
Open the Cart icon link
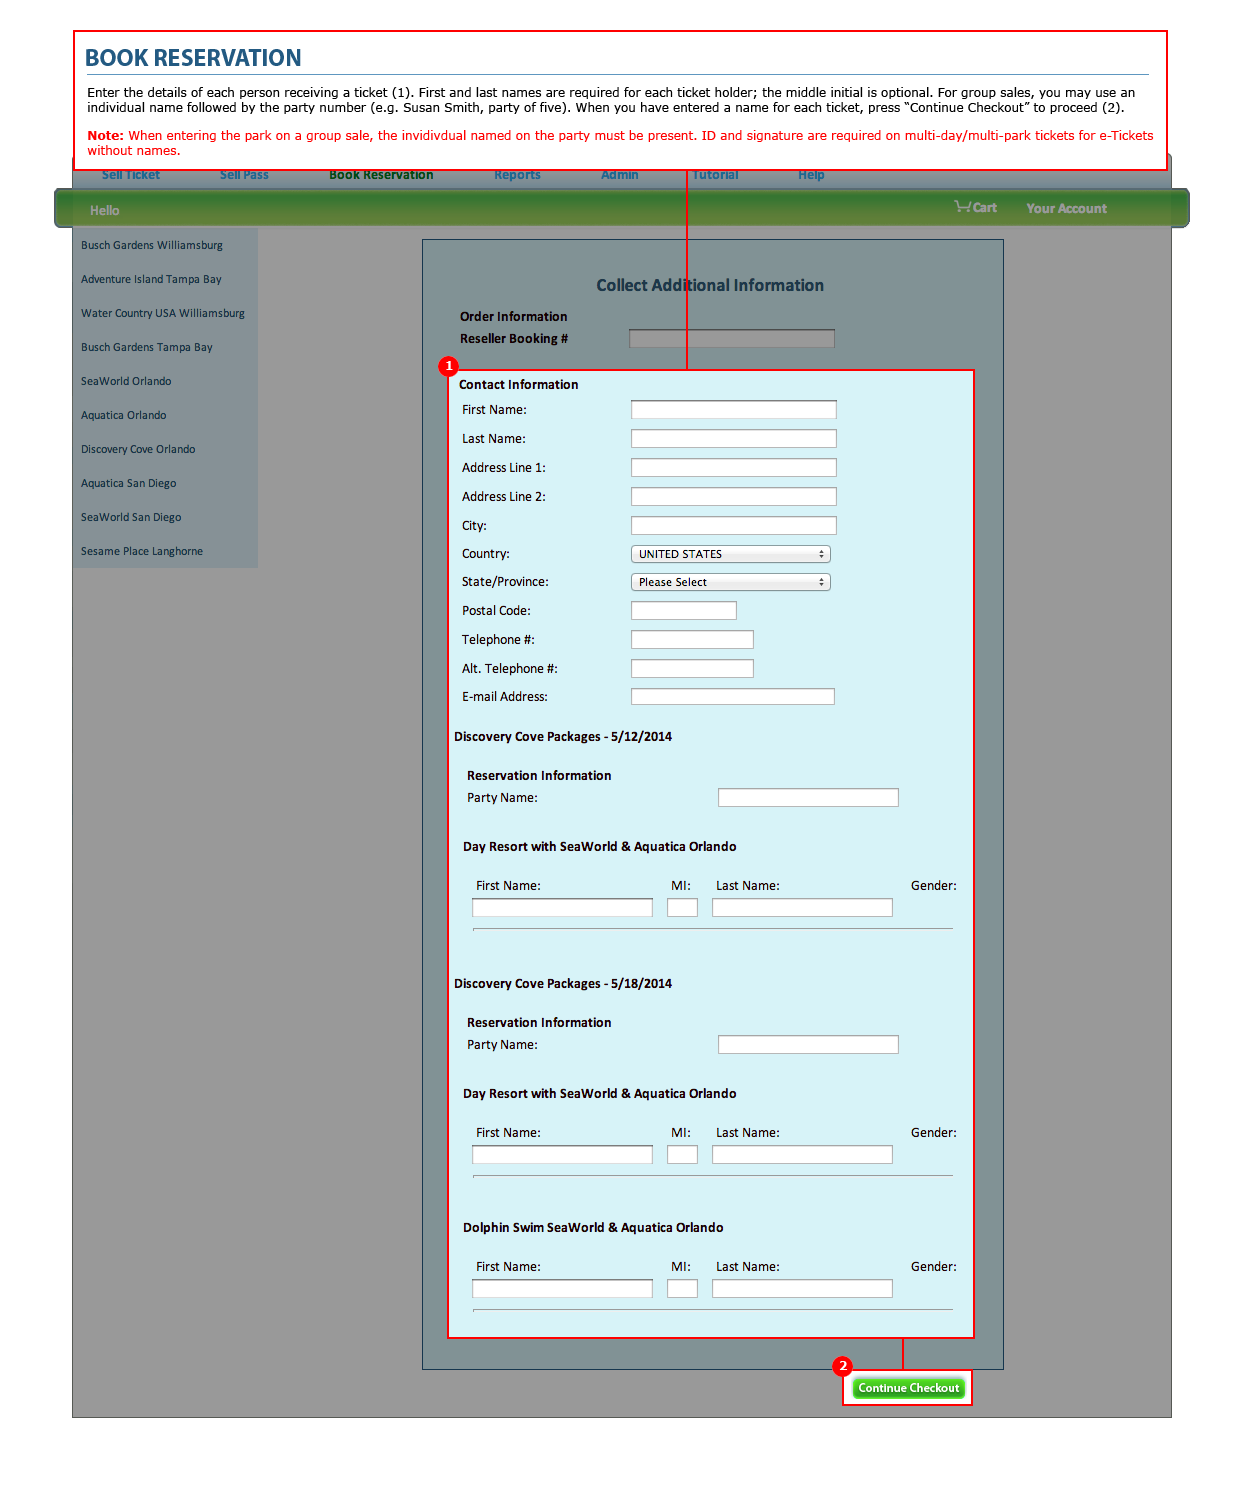click(x=975, y=207)
